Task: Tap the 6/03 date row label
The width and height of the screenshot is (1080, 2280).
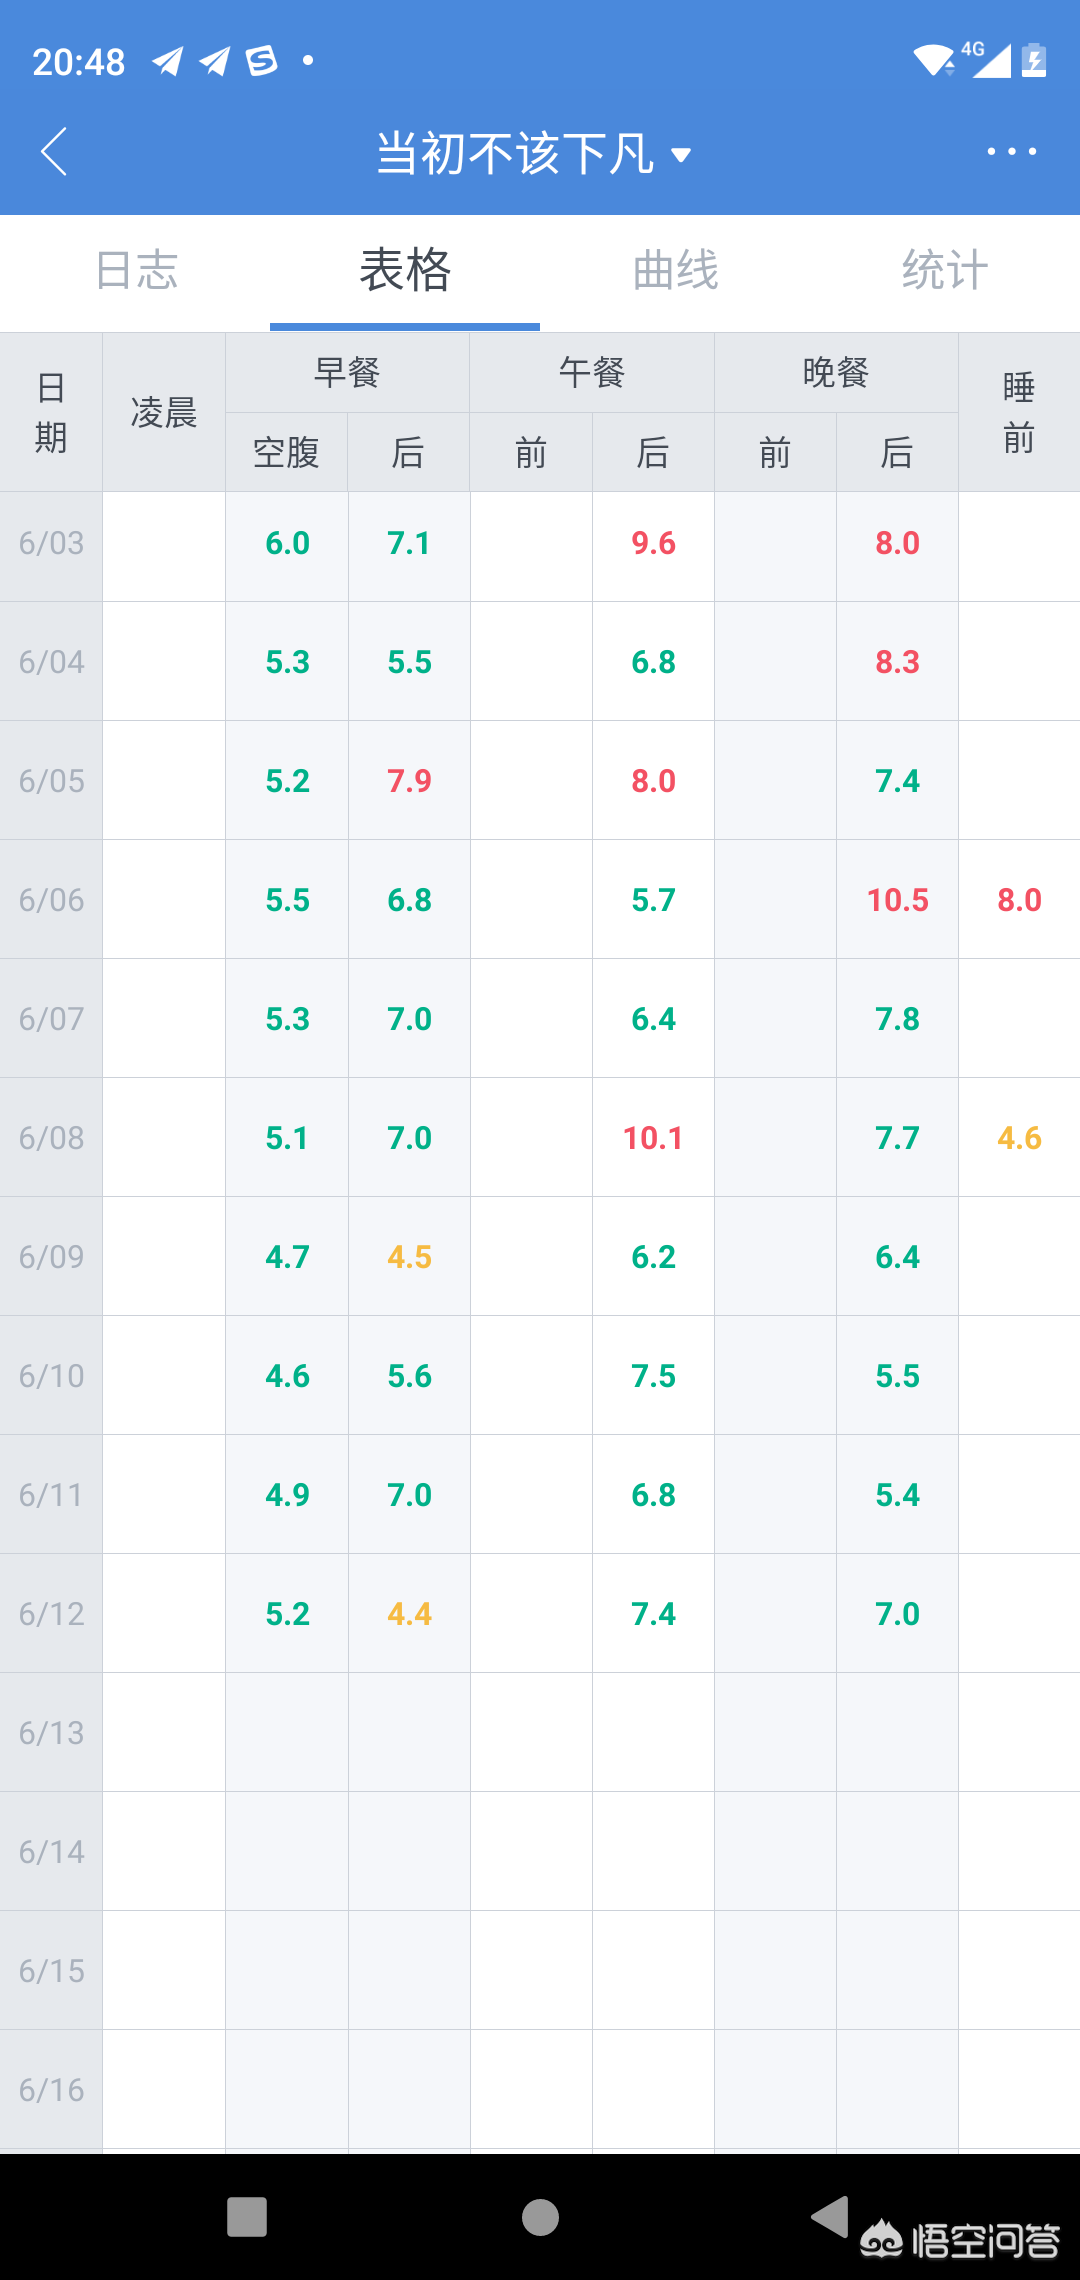Action: coord(51,543)
